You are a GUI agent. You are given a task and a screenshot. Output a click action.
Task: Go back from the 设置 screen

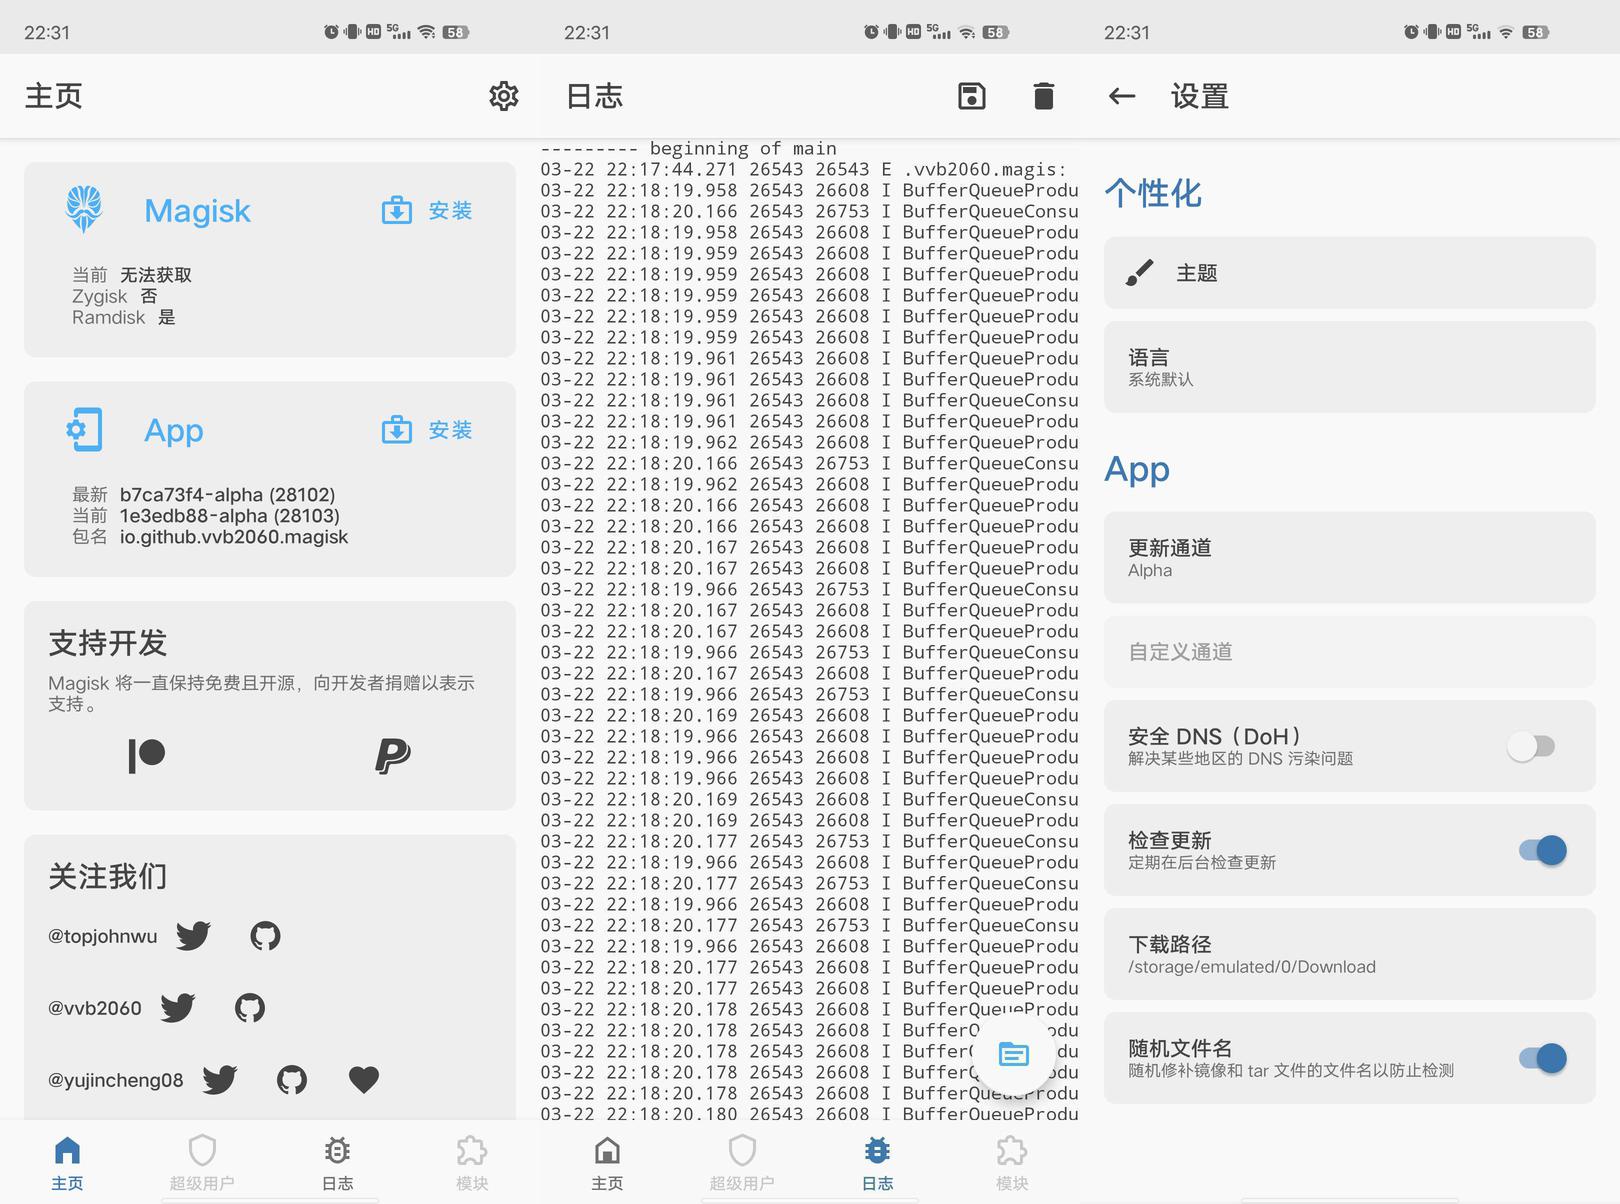tap(1122, 96)
